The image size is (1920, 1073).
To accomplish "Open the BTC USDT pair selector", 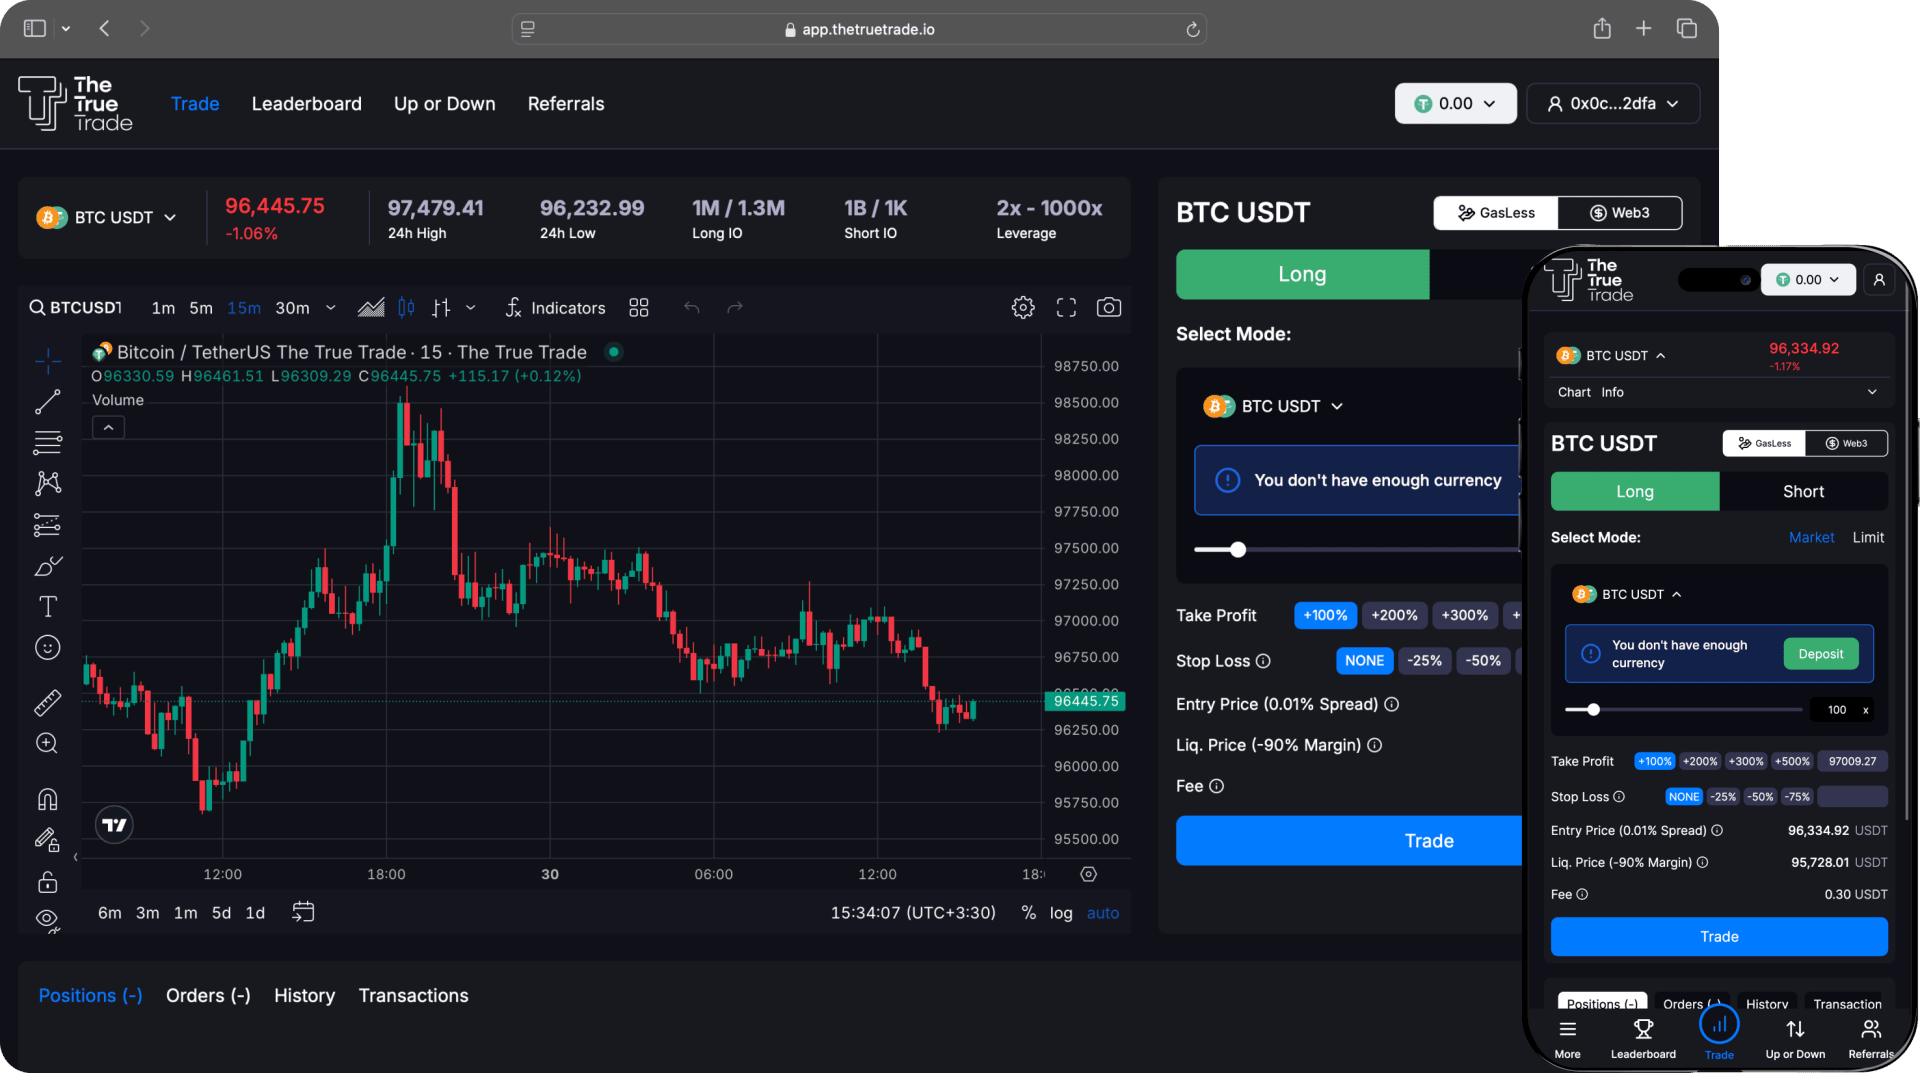I will pyautogui.click(x=107, y=217).
